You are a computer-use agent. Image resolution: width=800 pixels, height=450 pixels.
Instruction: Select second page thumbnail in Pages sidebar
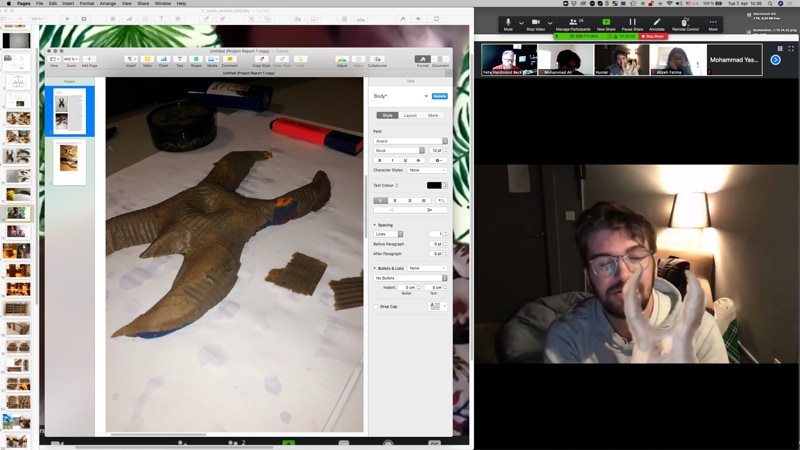(x=69, y=162)
